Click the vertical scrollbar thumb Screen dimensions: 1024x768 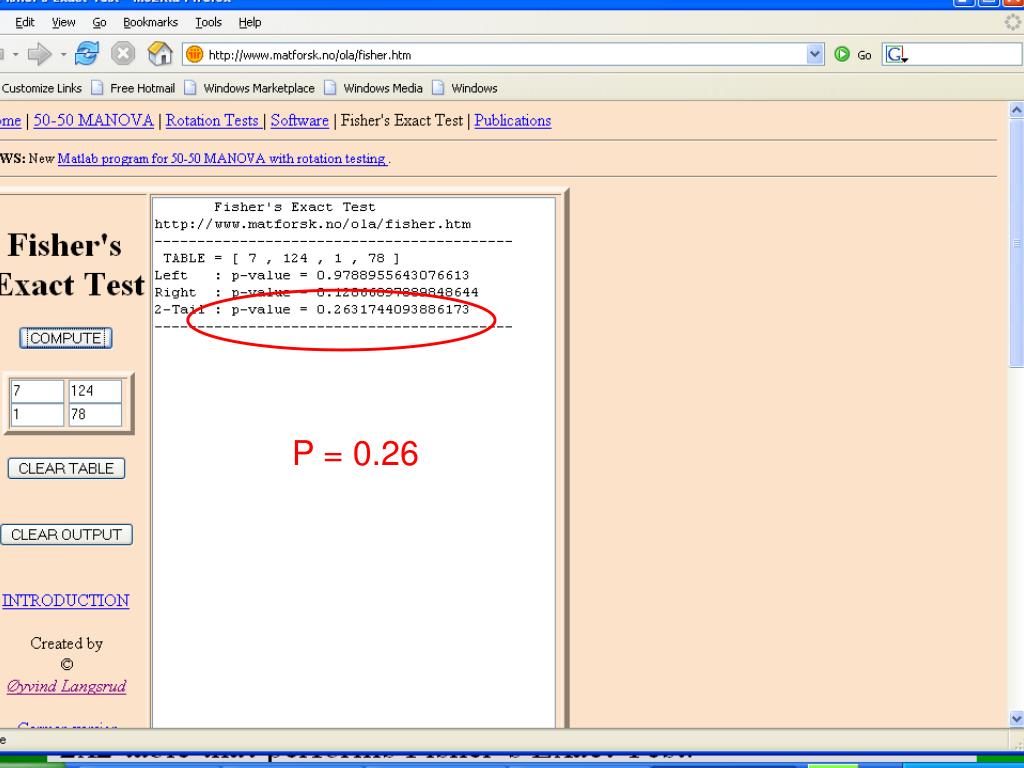coord(1016,243)
